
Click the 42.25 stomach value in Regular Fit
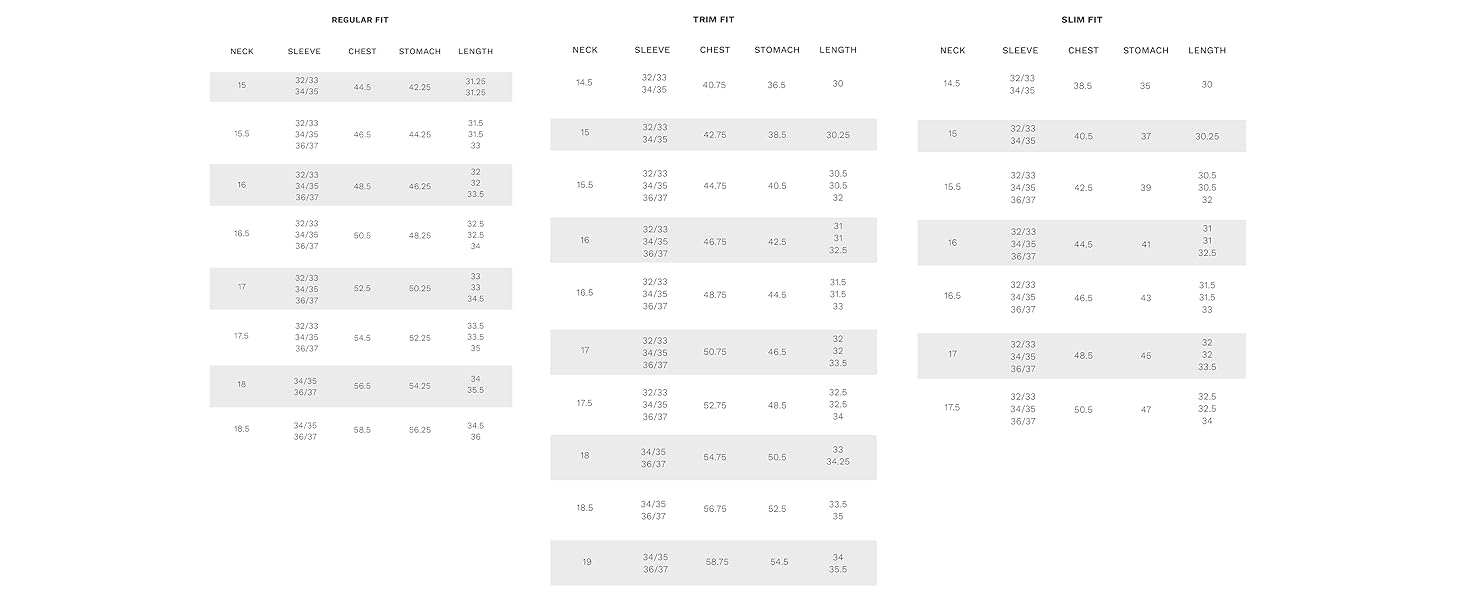[x=420, y=87]
